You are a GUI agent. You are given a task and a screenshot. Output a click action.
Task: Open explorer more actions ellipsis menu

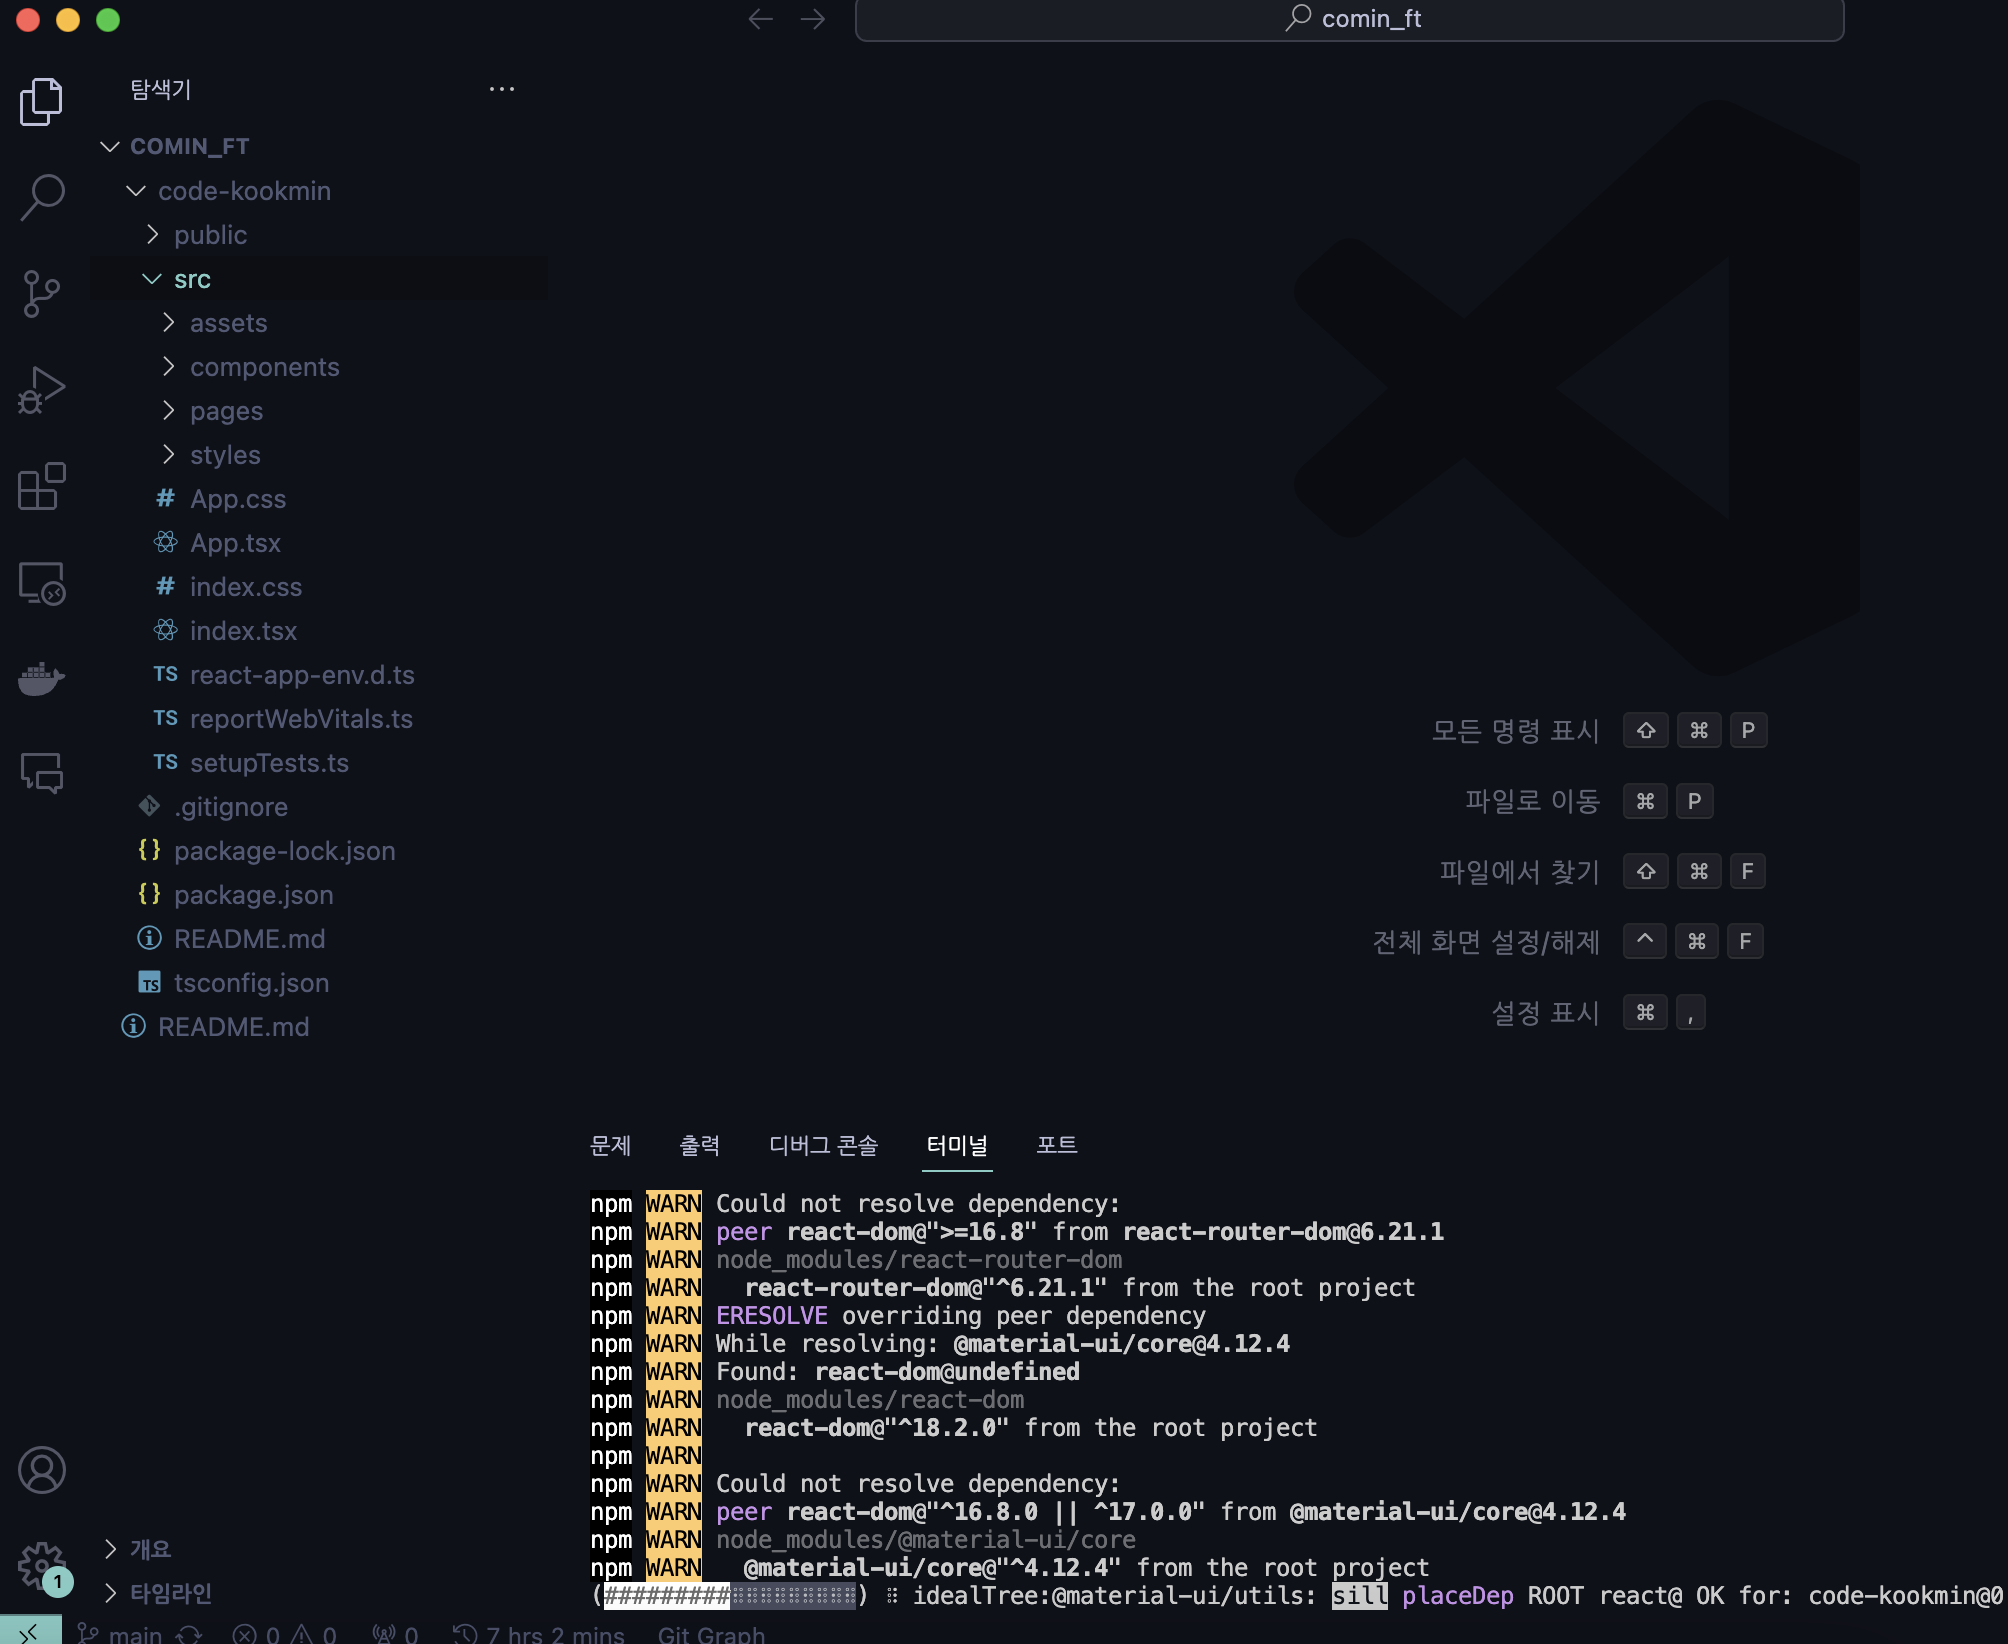502,89
